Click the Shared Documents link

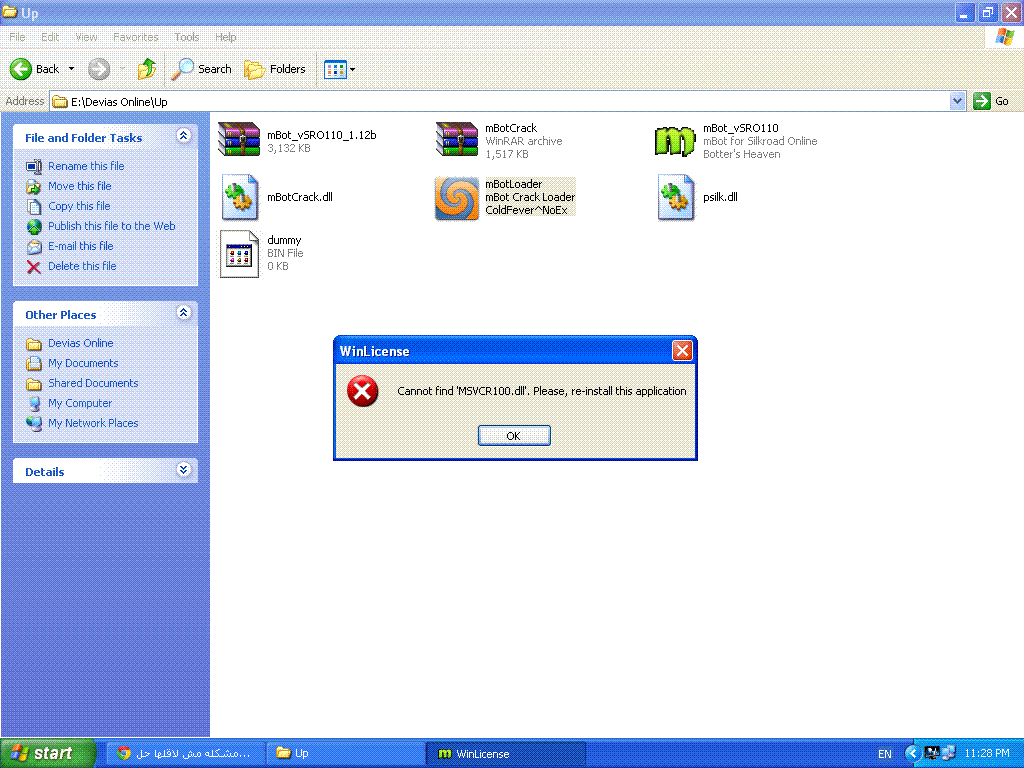click(93, 383)
